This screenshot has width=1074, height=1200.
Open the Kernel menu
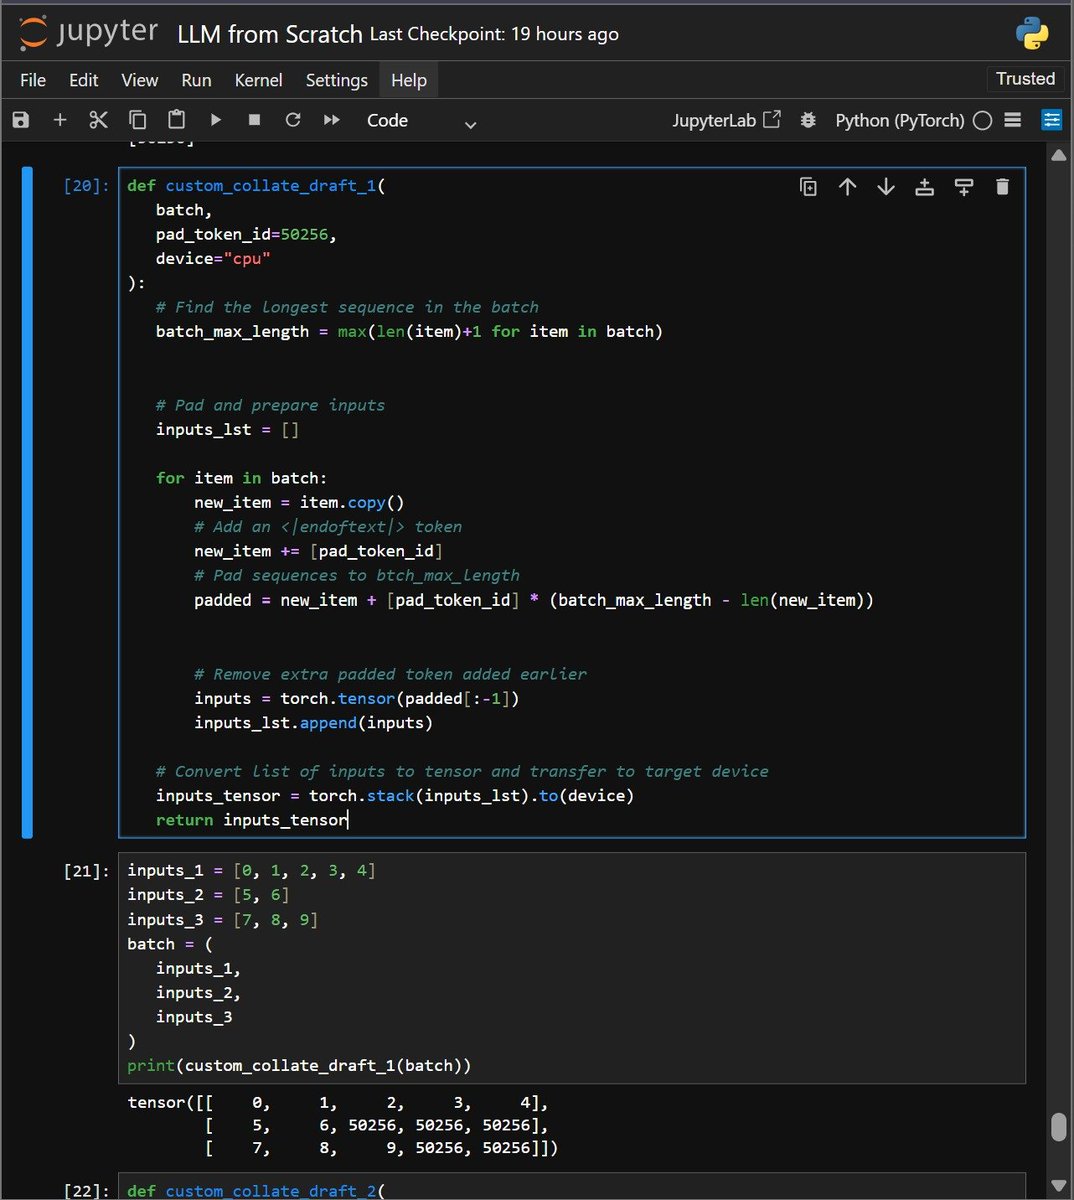(258, 80)
